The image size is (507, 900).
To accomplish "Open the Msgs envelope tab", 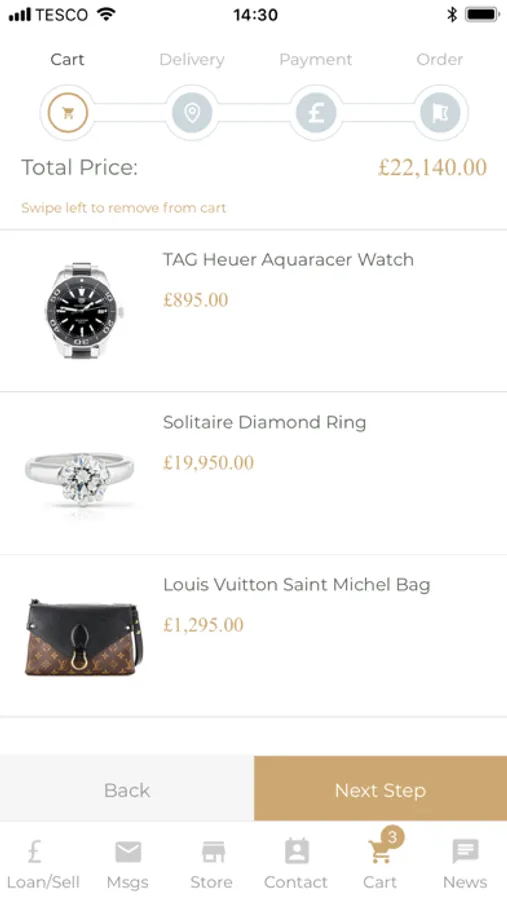I will [127, 862].
